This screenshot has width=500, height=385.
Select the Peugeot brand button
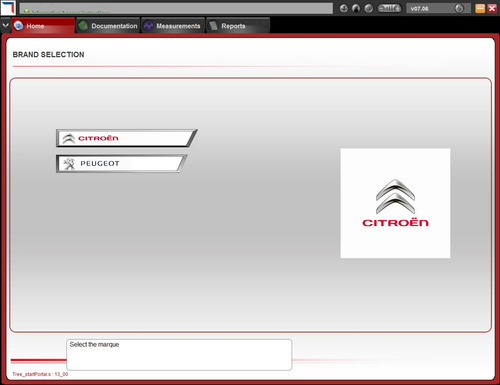pos(121,163)
